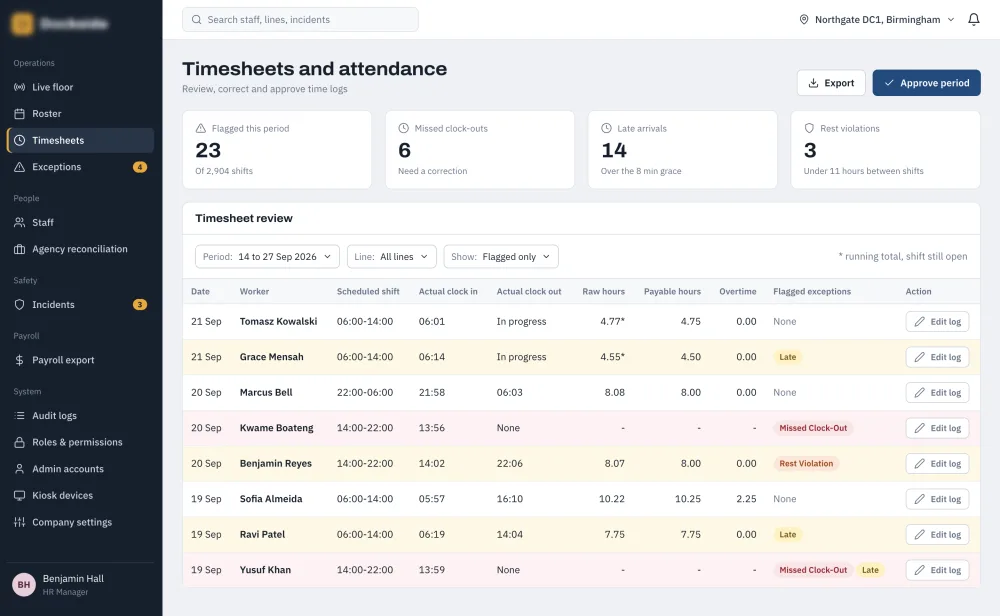The height and width of the screenshot is (616, 1000).
Task: Edit log for Benjamin Reyes
Action: [x=938, y=464]
